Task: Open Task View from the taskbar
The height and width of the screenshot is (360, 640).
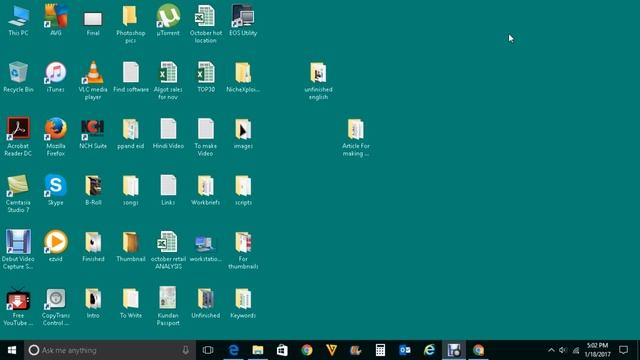Action: tap(208, 350)
